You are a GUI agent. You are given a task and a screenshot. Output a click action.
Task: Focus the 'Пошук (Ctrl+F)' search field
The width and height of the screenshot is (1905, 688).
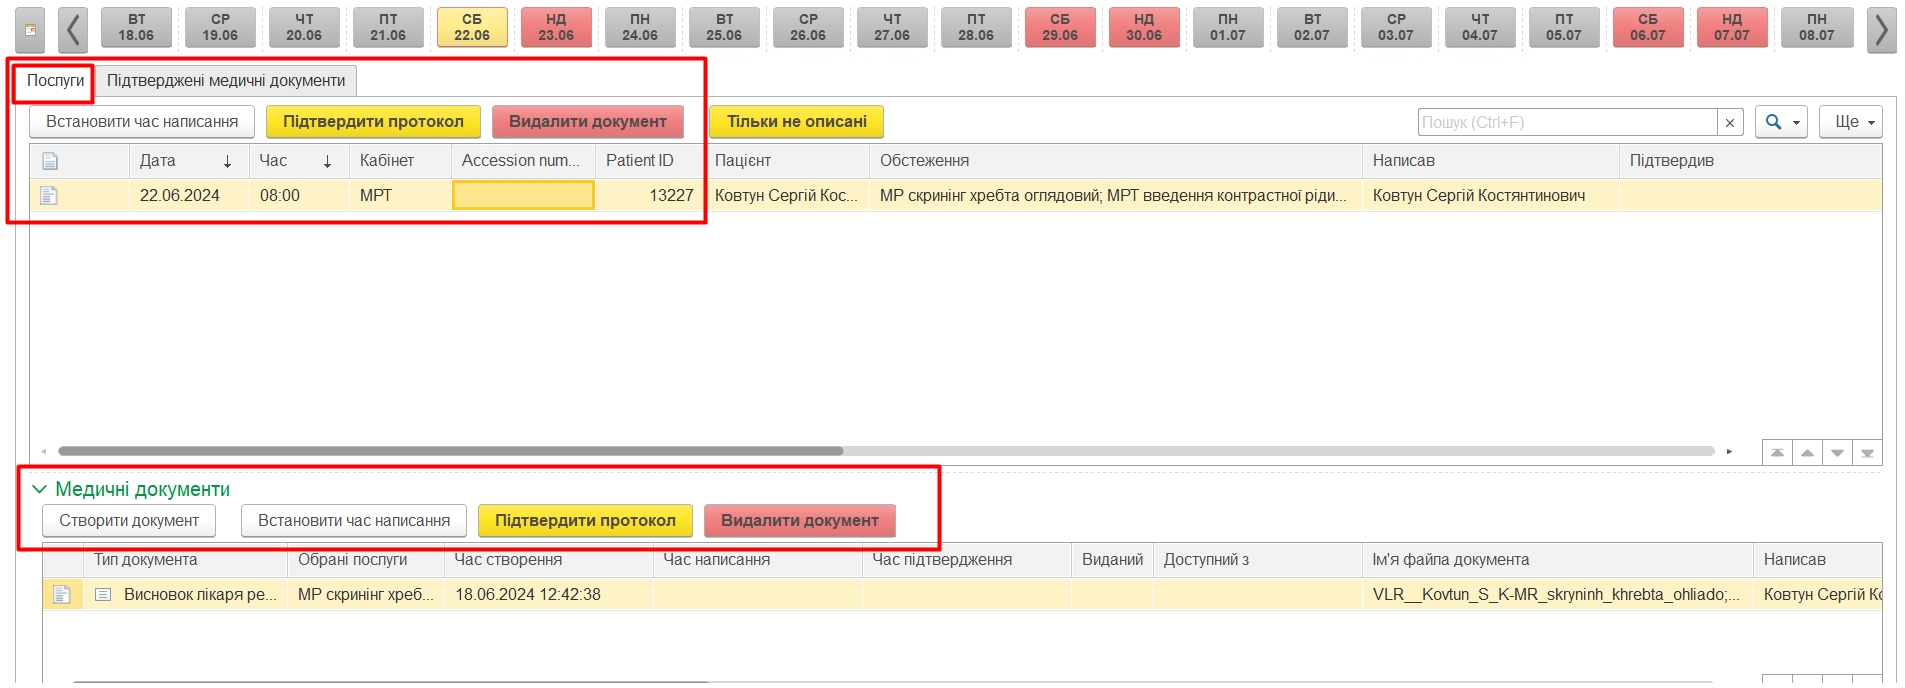pos(1567,122)
